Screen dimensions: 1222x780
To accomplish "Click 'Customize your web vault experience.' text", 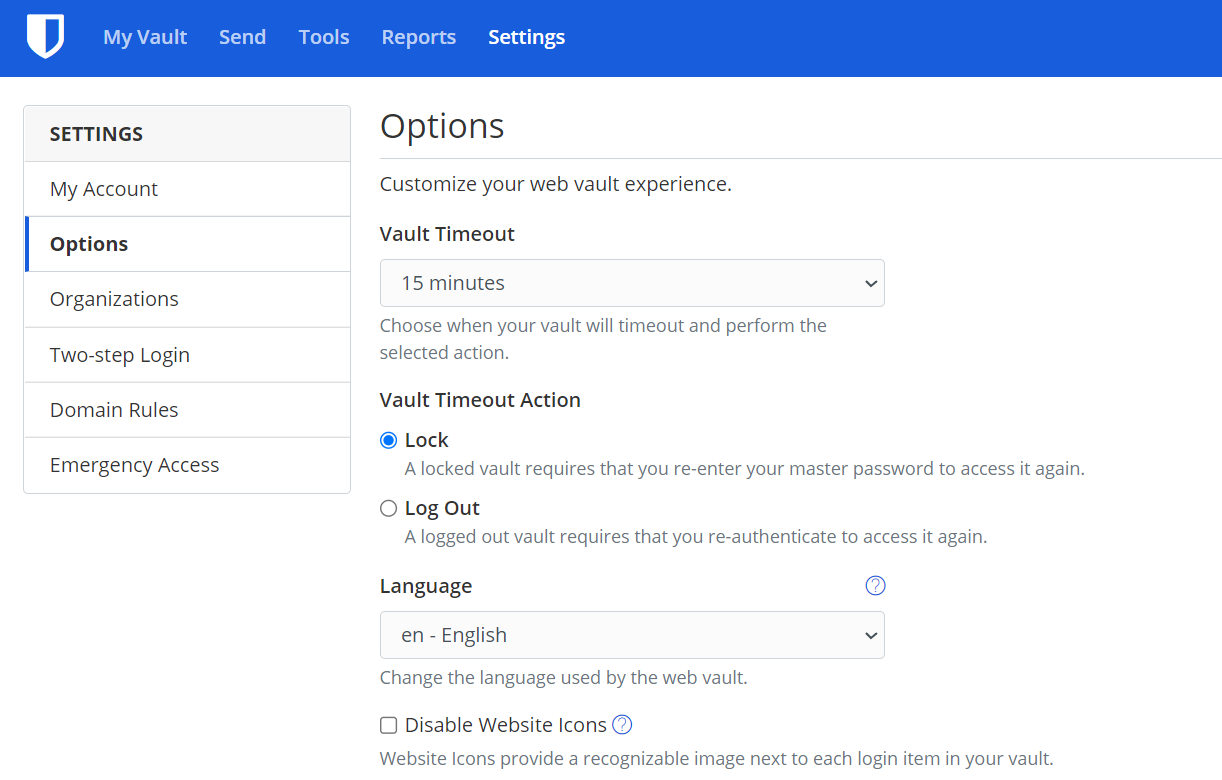I will pos(556,185).
